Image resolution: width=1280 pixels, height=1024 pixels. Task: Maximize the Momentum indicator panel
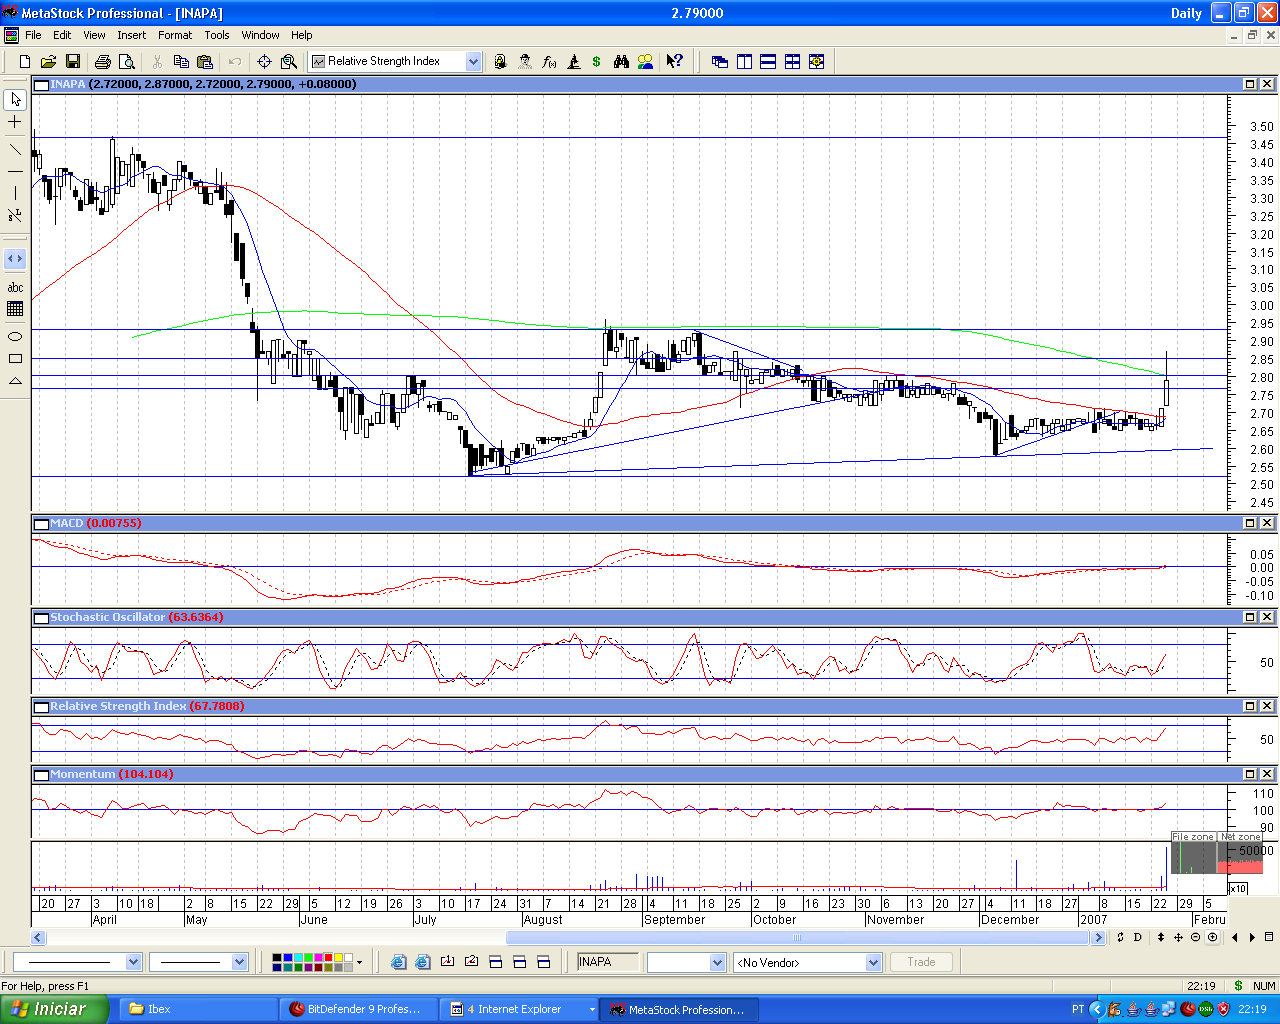[1250, 774]
